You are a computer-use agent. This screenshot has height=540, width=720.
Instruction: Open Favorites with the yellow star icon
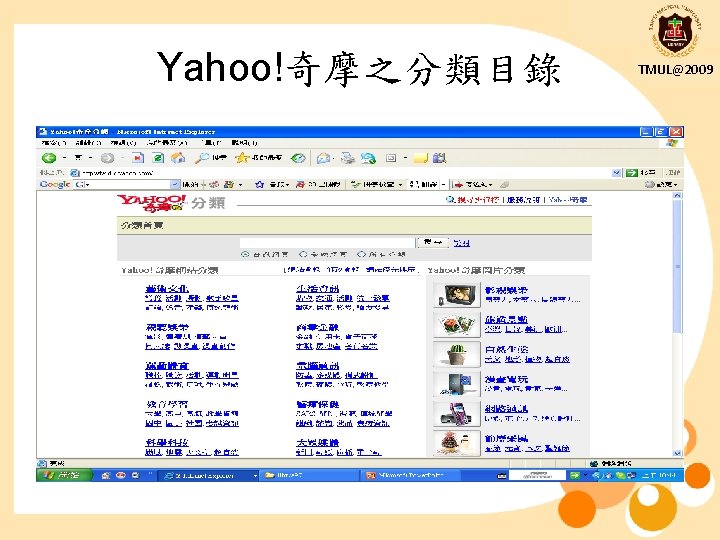(242, 158)
